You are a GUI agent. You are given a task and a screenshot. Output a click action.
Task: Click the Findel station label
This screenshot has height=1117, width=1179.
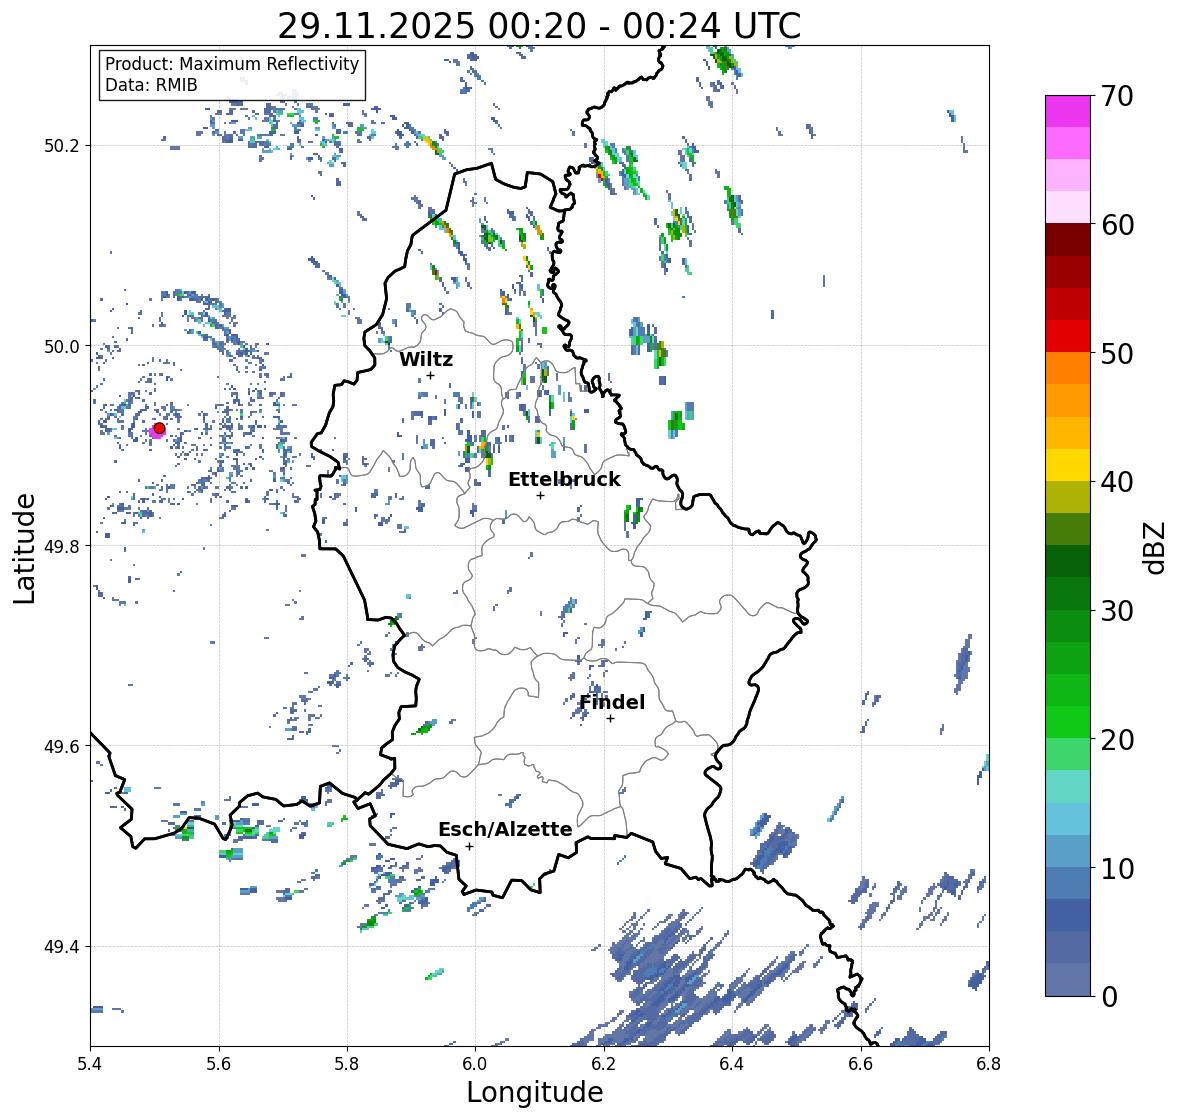612,702
